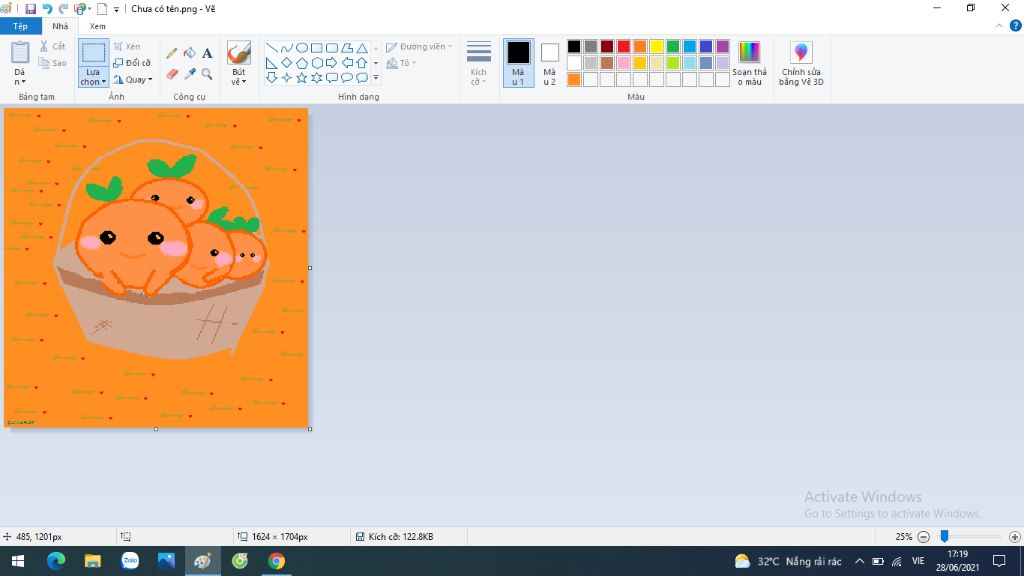
Task: Select the Magnifier tool
Action: [207, 74]
